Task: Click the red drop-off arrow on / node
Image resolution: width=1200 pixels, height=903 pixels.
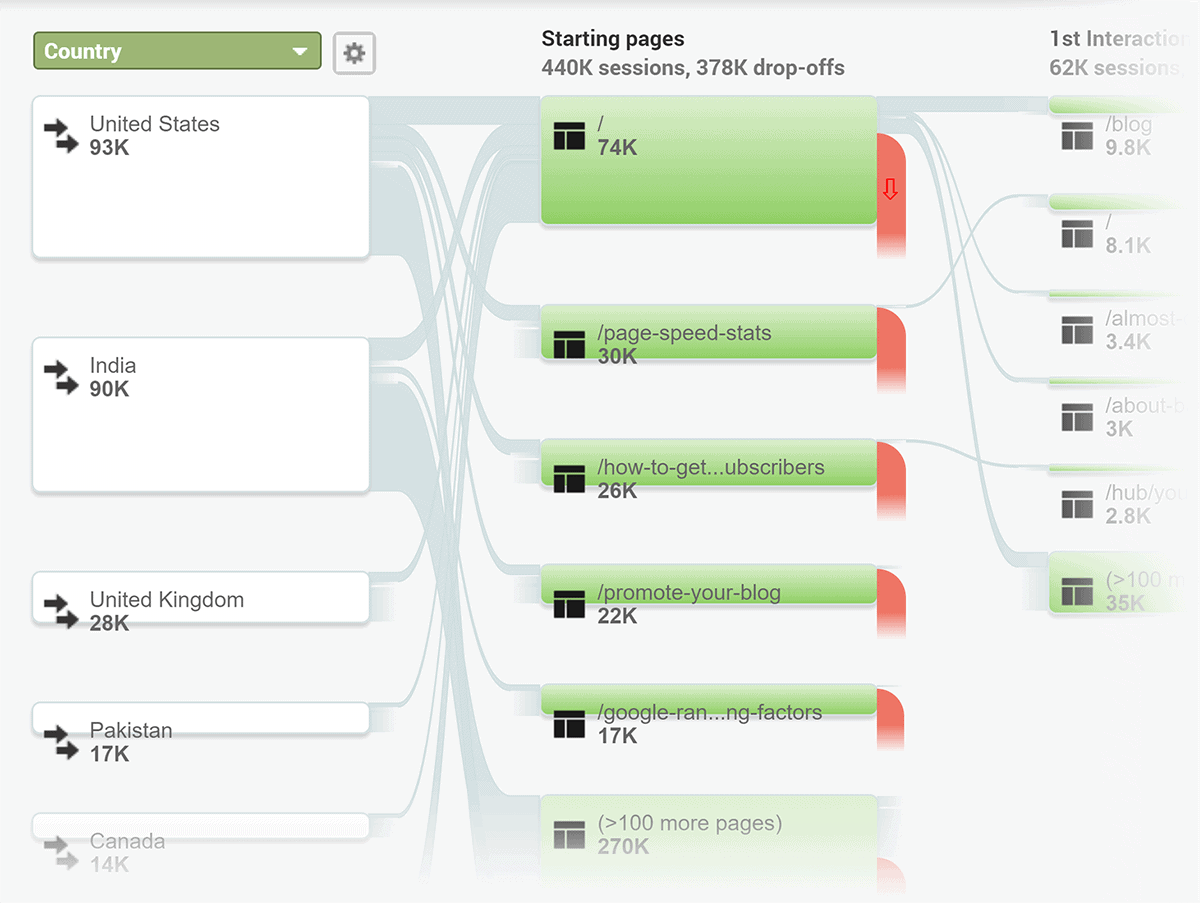Action: tap(890, 190)
